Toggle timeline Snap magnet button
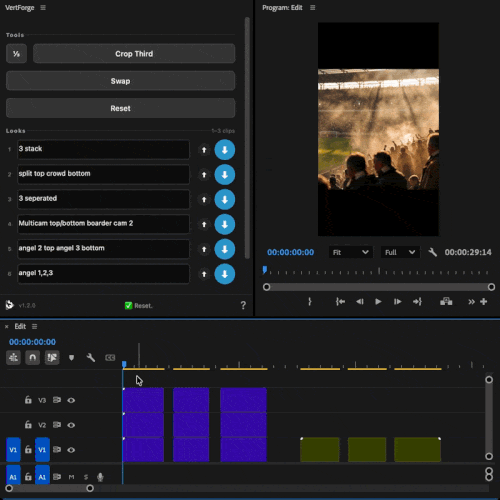The image size is (500, 500). 33,358
